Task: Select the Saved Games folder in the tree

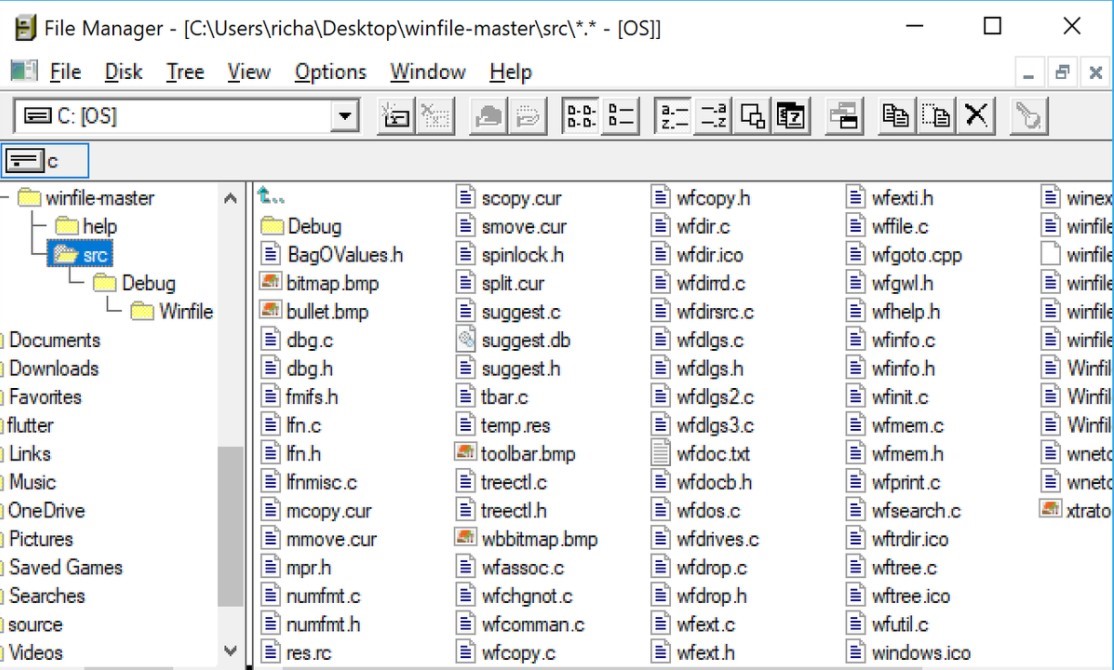Action: click(65, 567)
